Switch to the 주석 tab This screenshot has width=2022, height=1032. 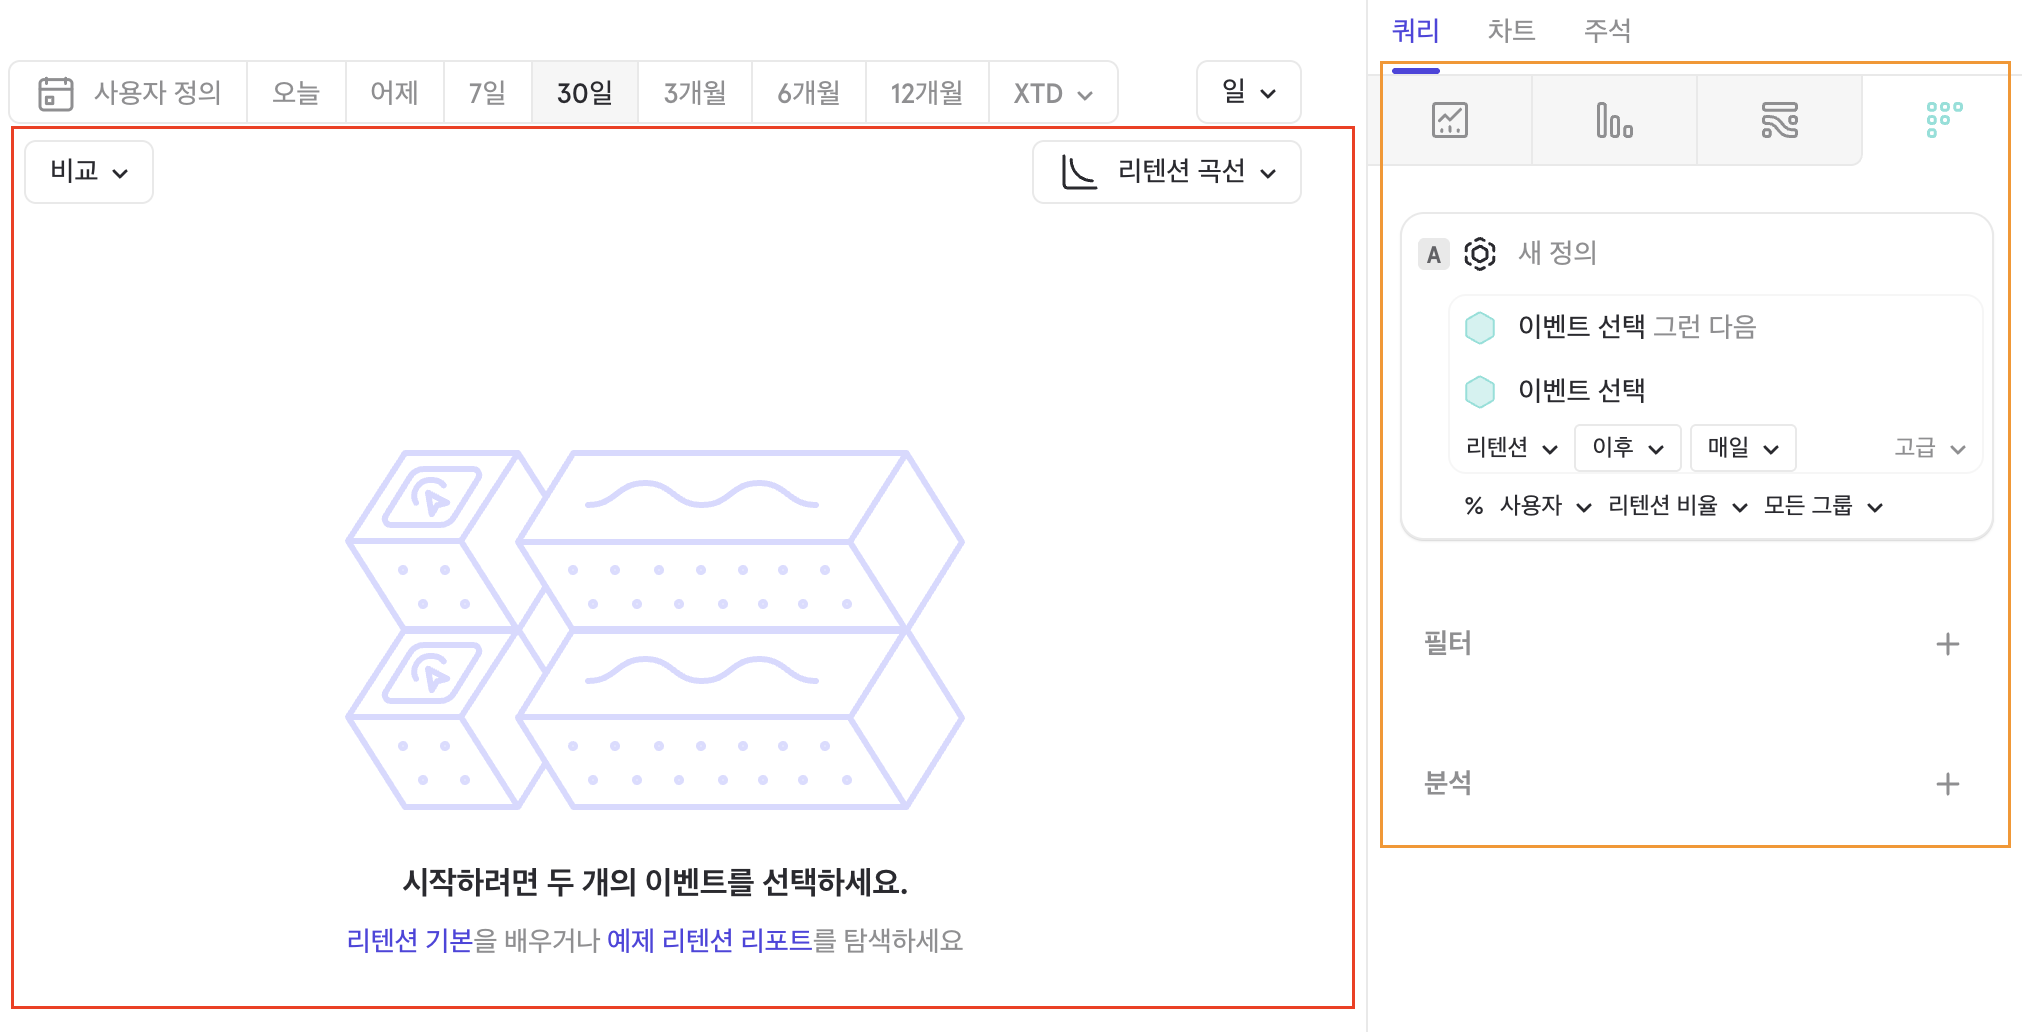click(1606, 31)
